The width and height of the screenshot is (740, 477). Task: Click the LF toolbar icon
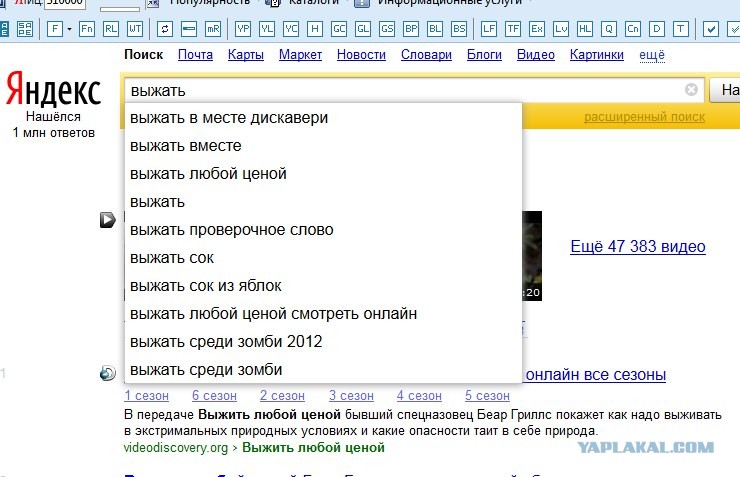point(489,29)
